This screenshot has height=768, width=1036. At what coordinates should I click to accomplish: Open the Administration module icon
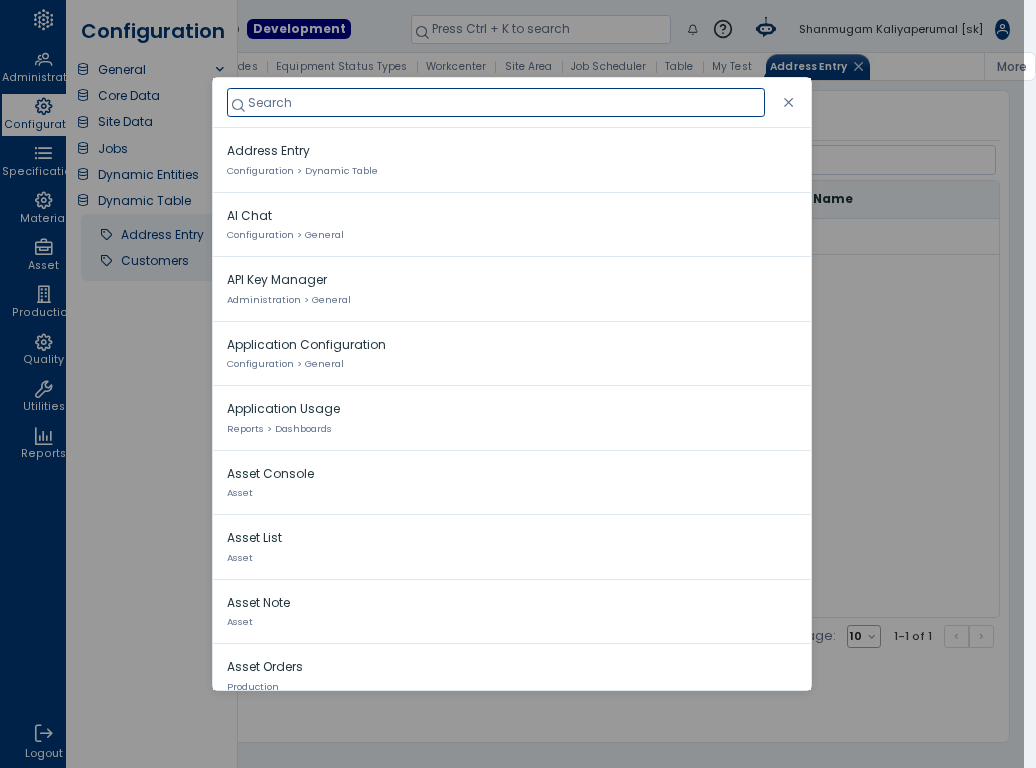(x=44, y=59)
